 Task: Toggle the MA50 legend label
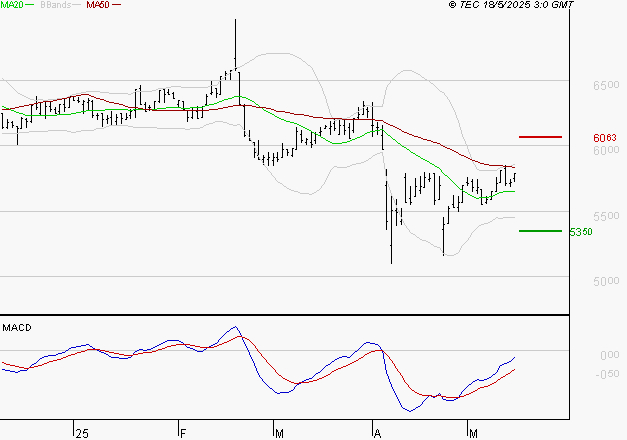click(x=98, y=5)
